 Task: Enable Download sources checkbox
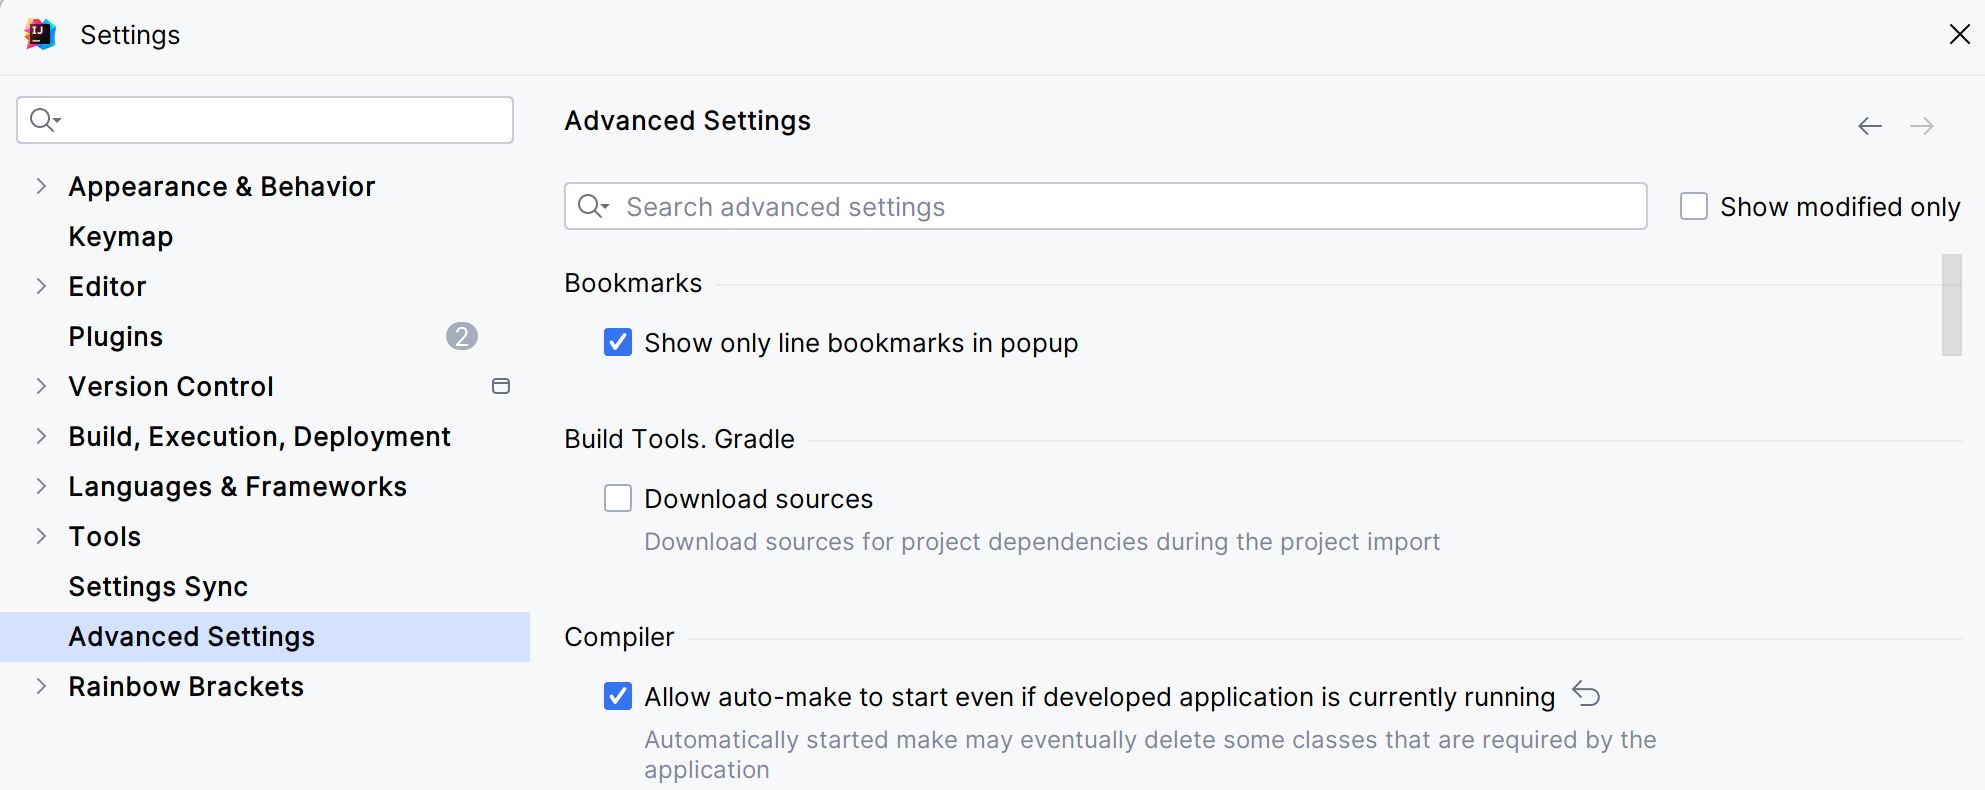[x=618, y=498]
